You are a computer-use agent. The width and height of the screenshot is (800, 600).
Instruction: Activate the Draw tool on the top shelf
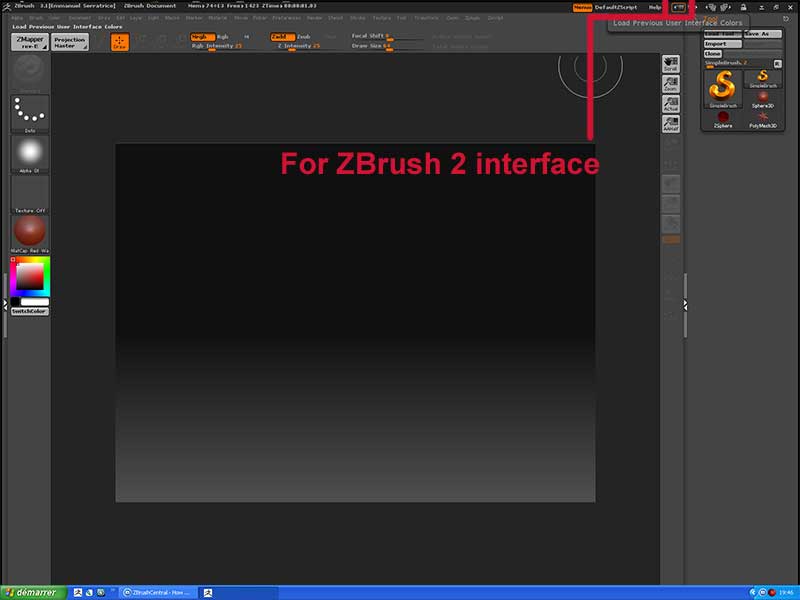pyautogui.click(x=121, y=41)
